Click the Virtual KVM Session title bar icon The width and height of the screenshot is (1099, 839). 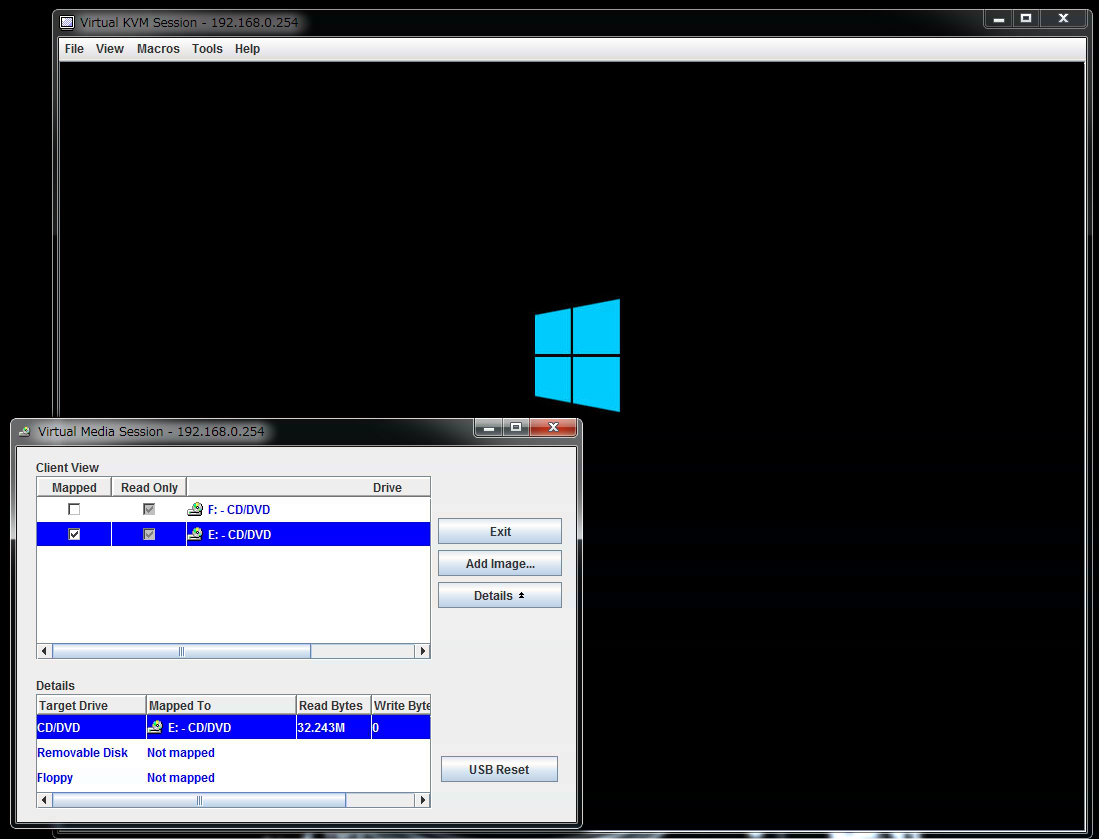click(x=67, y=22)
